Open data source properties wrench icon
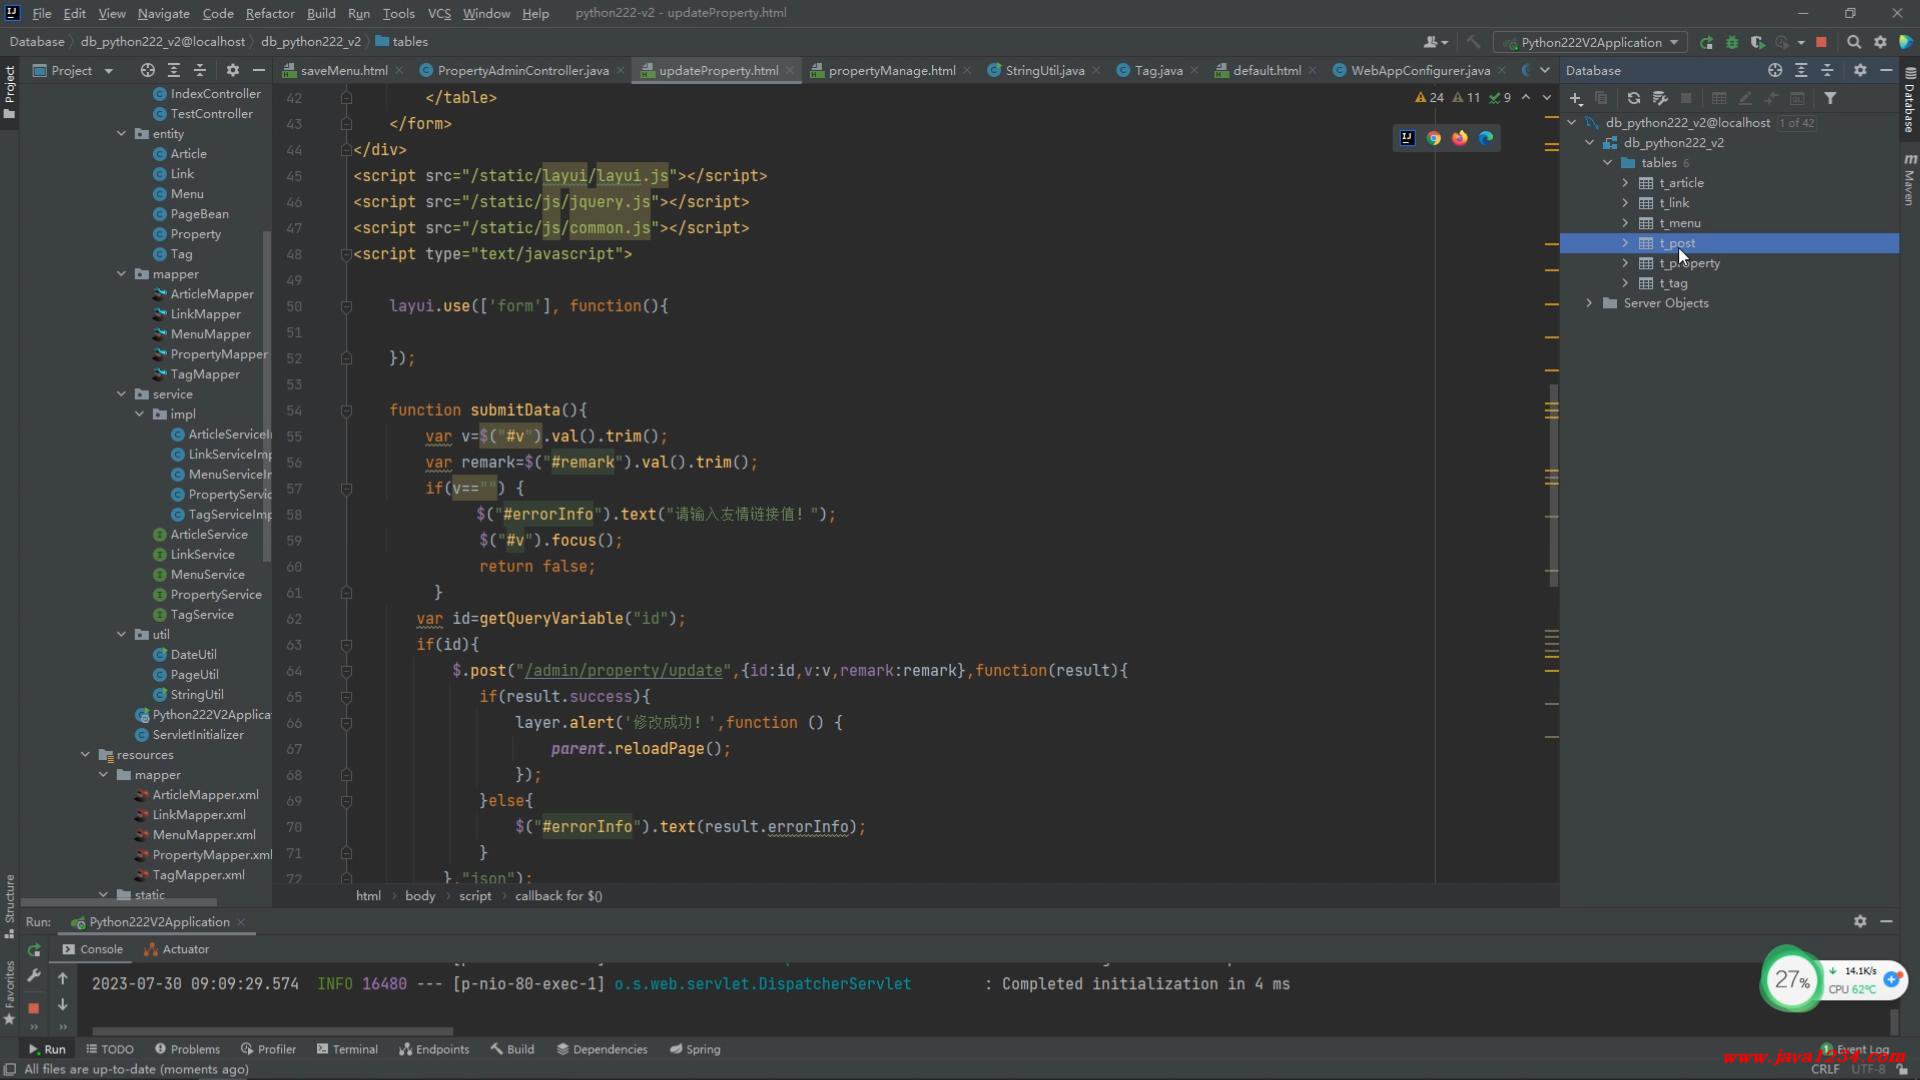This screenshot has width=1920, height=1080. pyautogui.click(x=1660, y=98)
